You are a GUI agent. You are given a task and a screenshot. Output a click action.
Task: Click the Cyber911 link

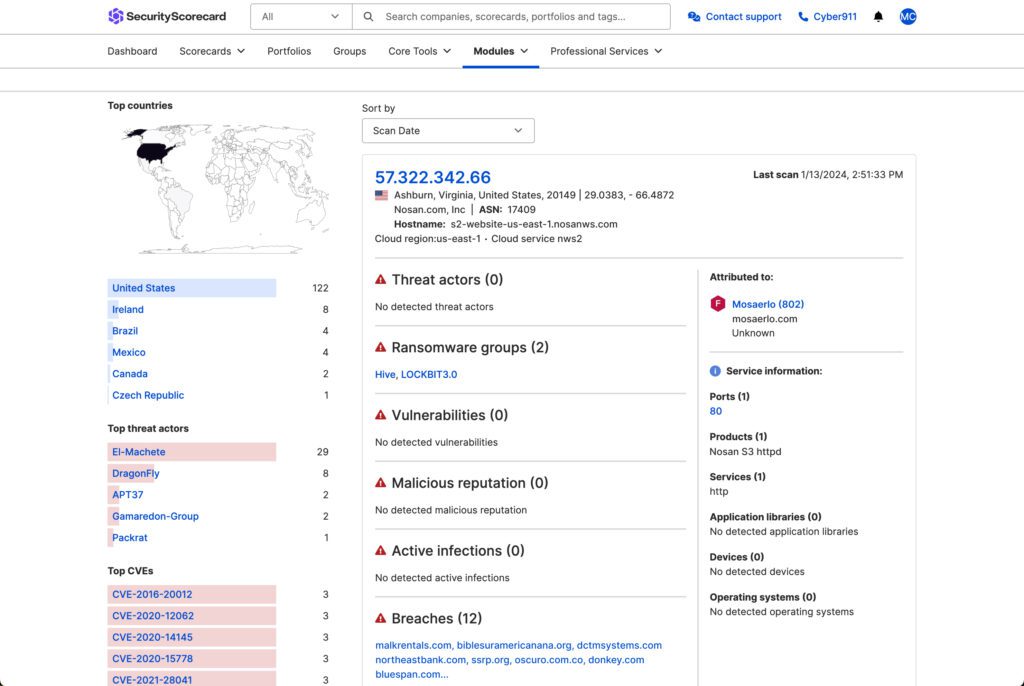835,16
